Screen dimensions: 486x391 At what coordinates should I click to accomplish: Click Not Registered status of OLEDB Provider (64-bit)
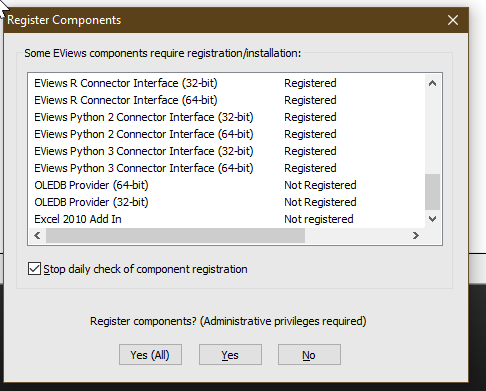pos(320,185)
